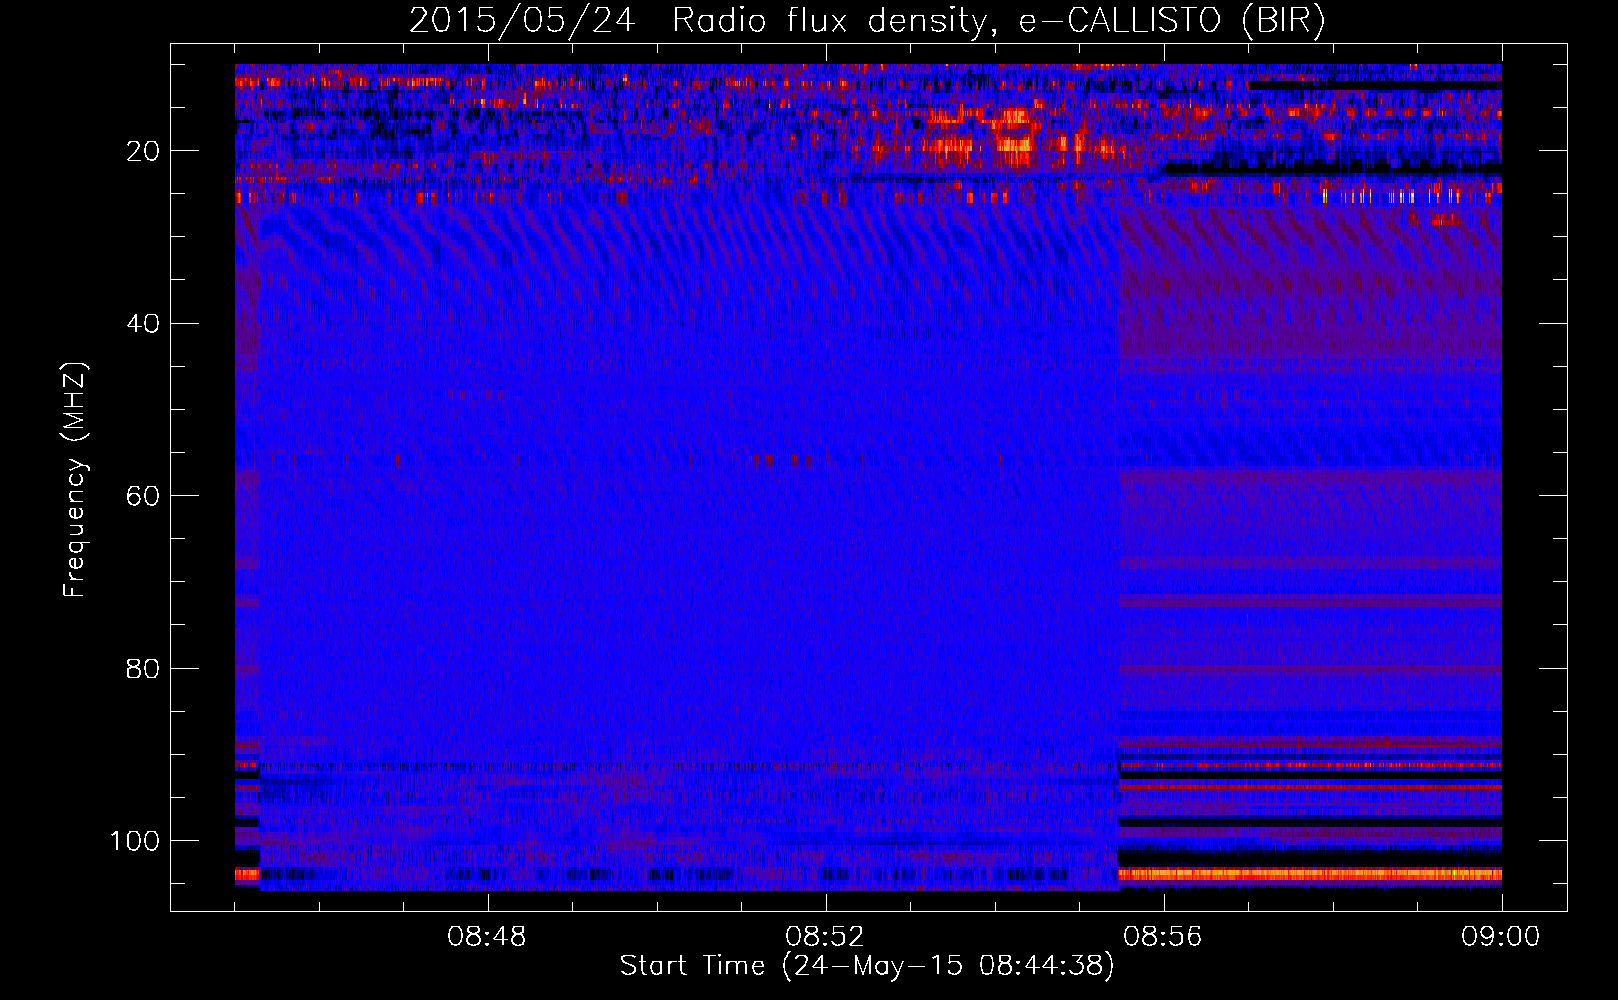Click the 80 MHz frequency tick label
1618x1000 pixels.
click(x=143, y=668)
